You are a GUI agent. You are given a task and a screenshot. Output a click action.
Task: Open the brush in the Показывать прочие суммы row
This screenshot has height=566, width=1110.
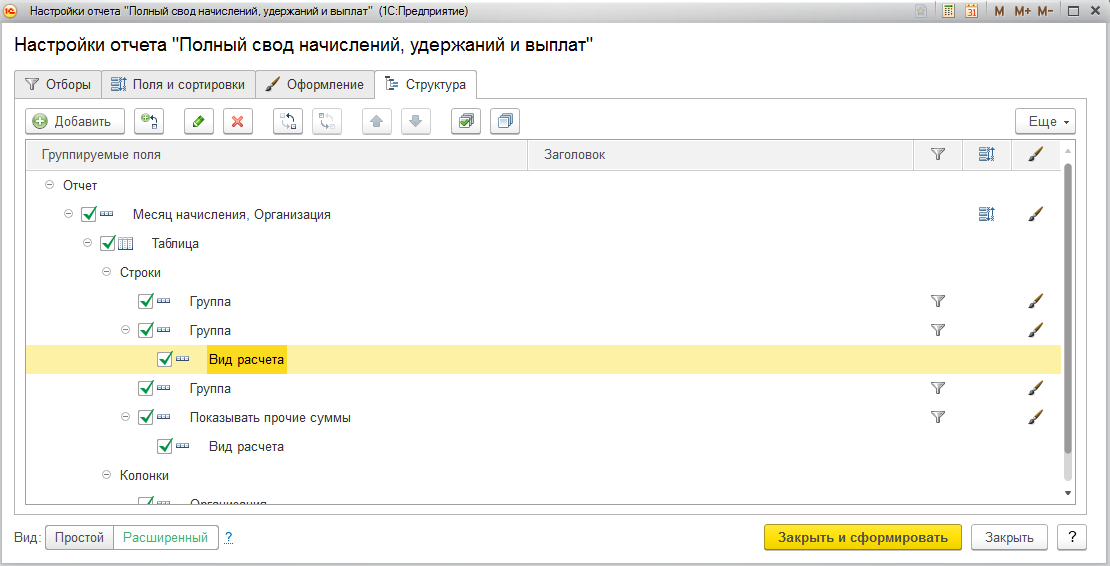[1036, 417]
